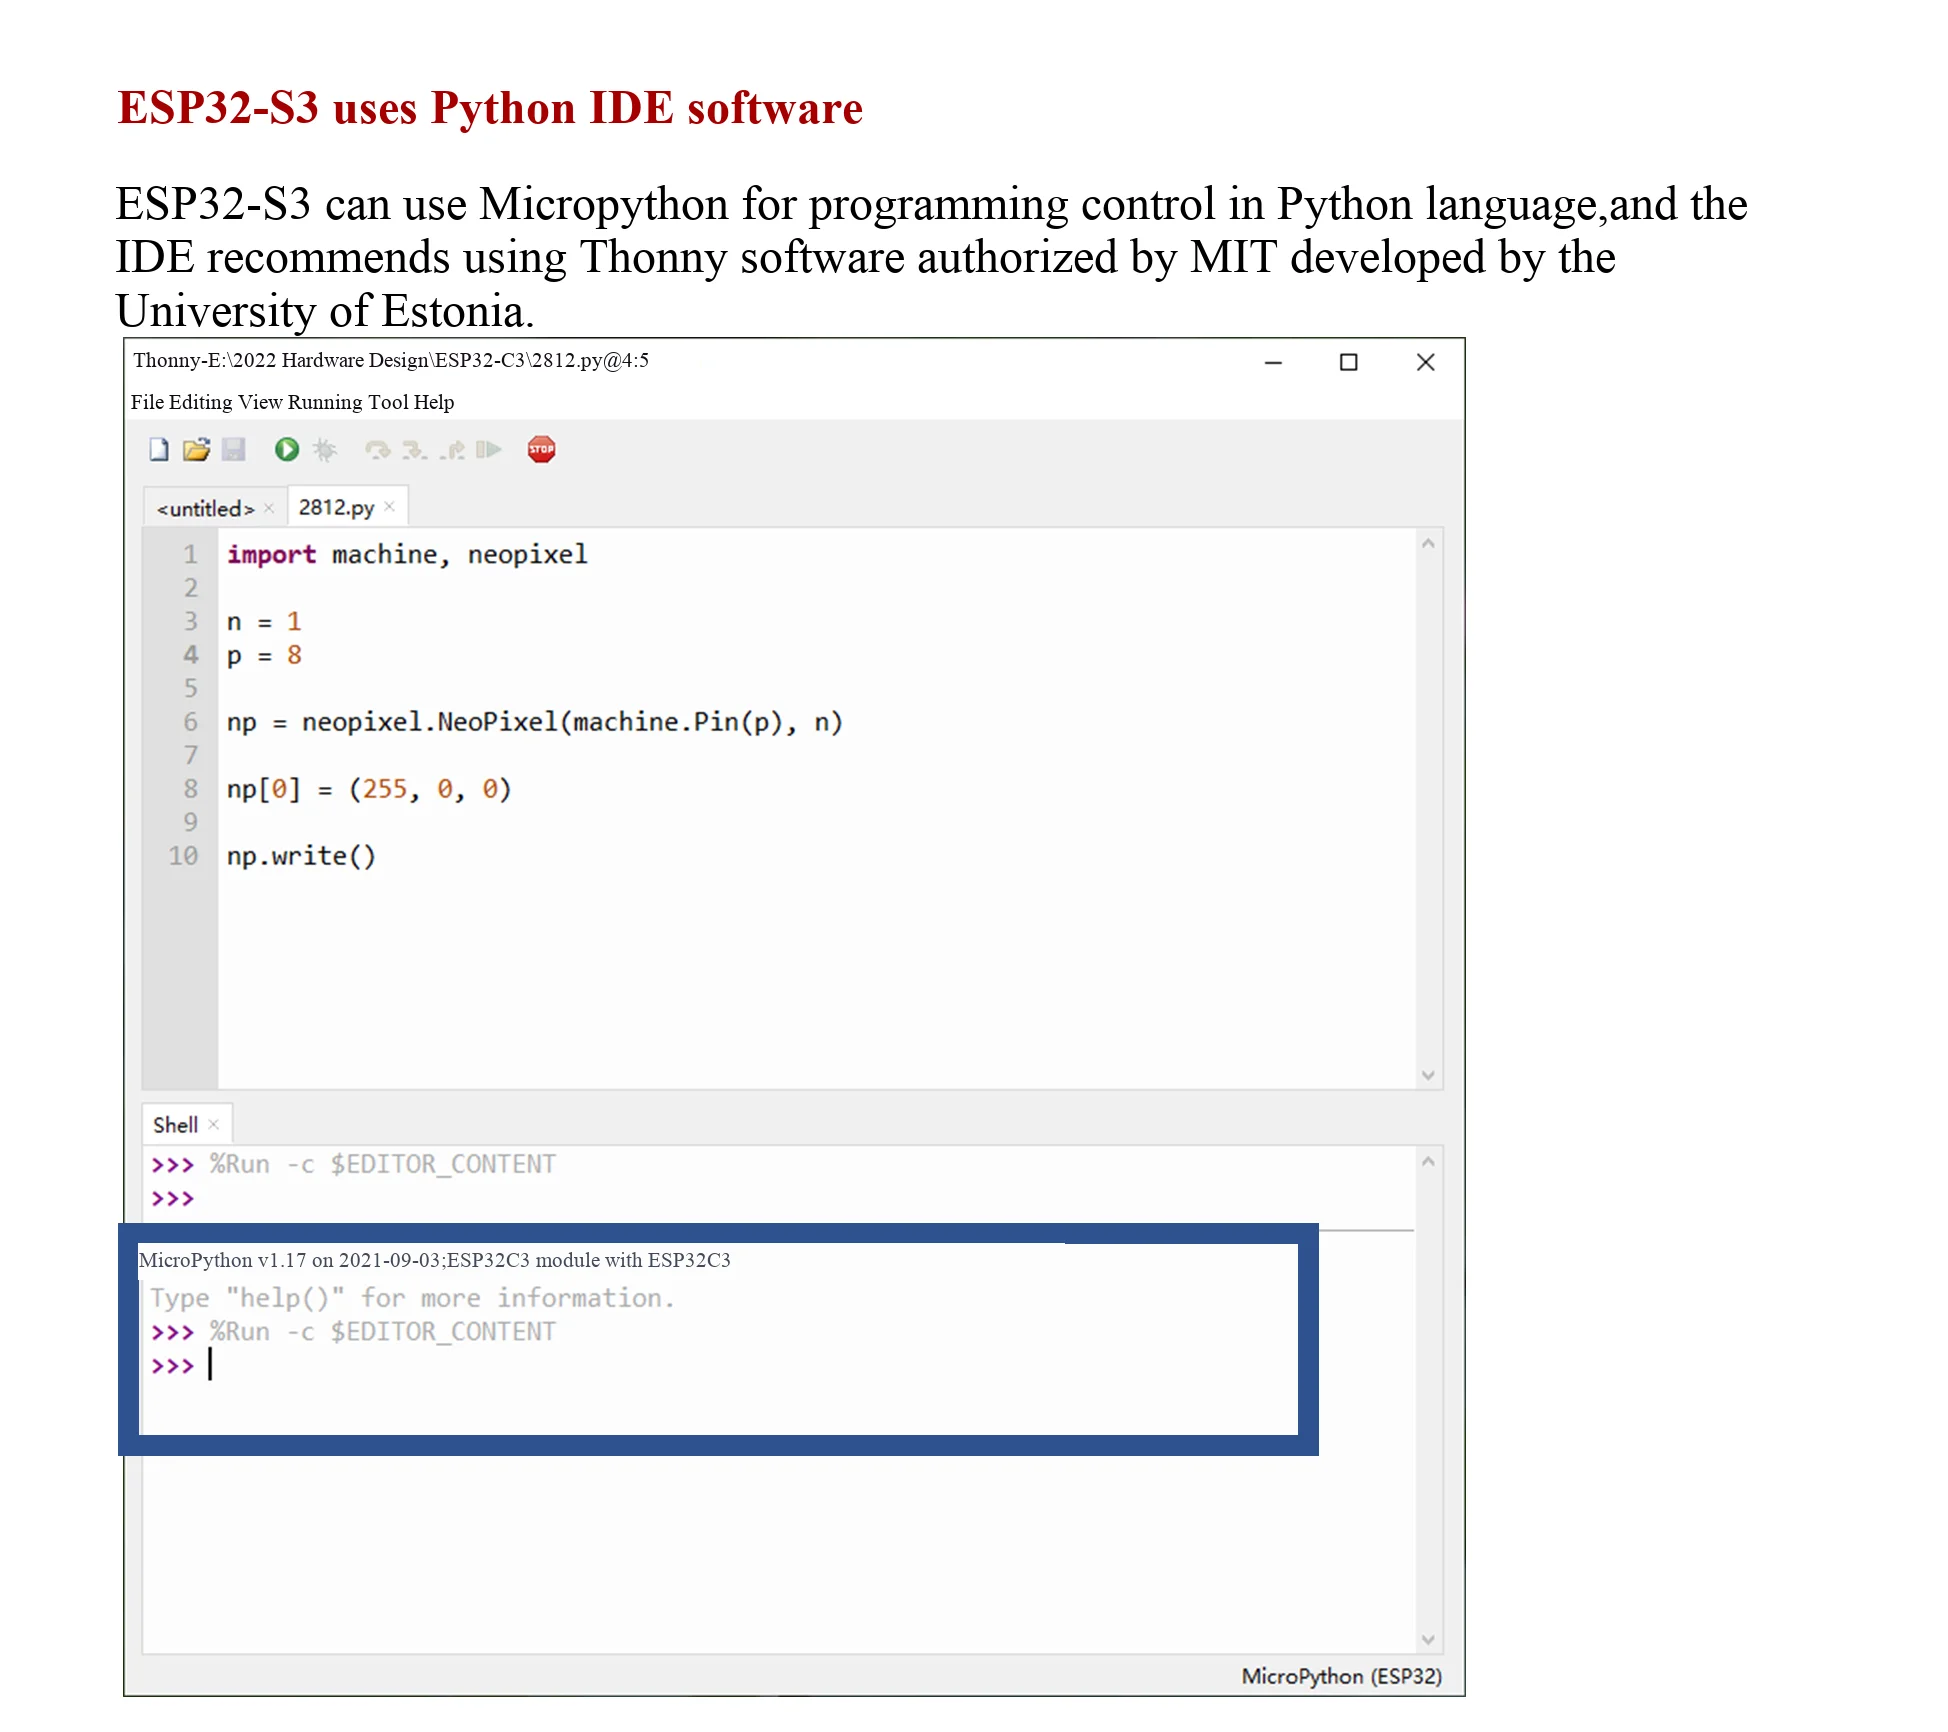Click the Step into icon
Screen dimensions: 1948x1732
click(x=414, y=450)
